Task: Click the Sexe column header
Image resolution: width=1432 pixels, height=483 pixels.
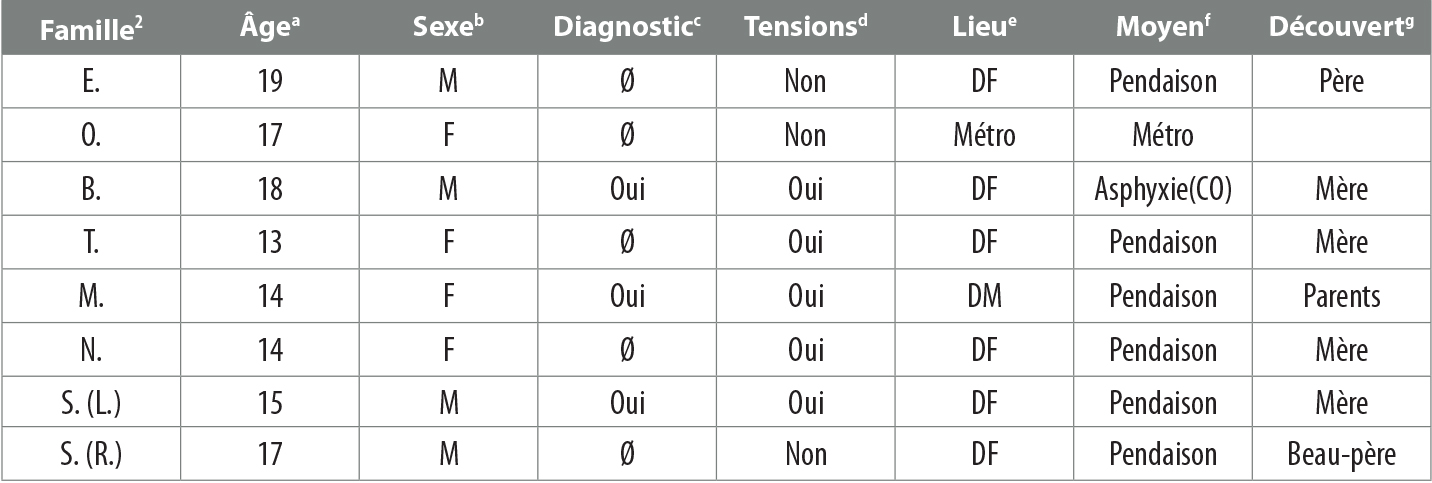Action: pos(448,29)
